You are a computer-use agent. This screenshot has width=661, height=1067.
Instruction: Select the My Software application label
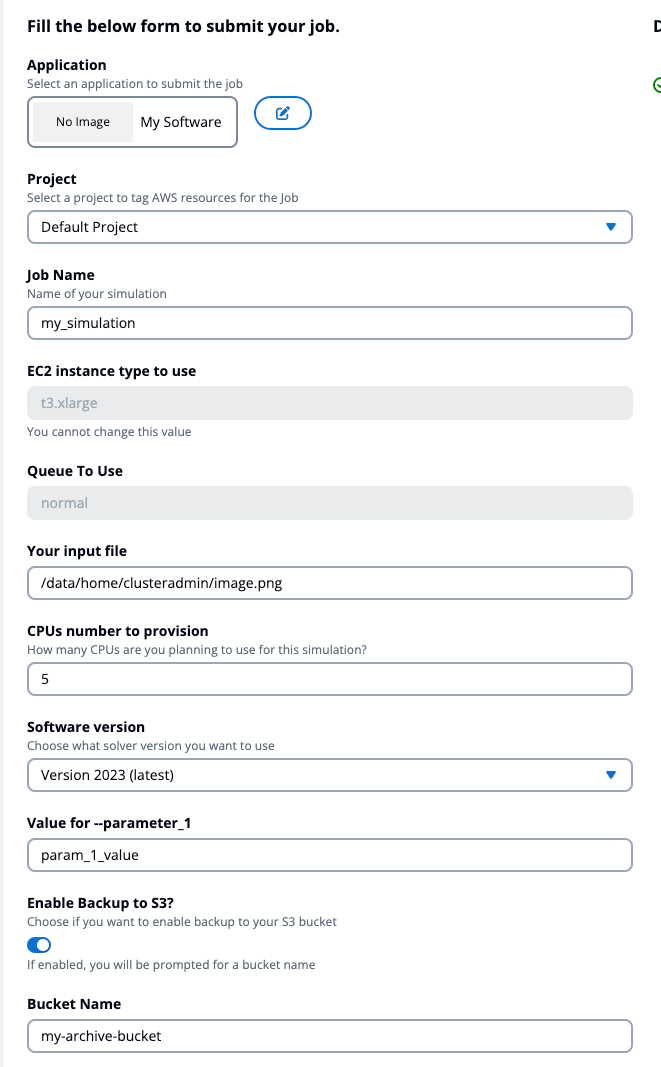click(180, 122)
